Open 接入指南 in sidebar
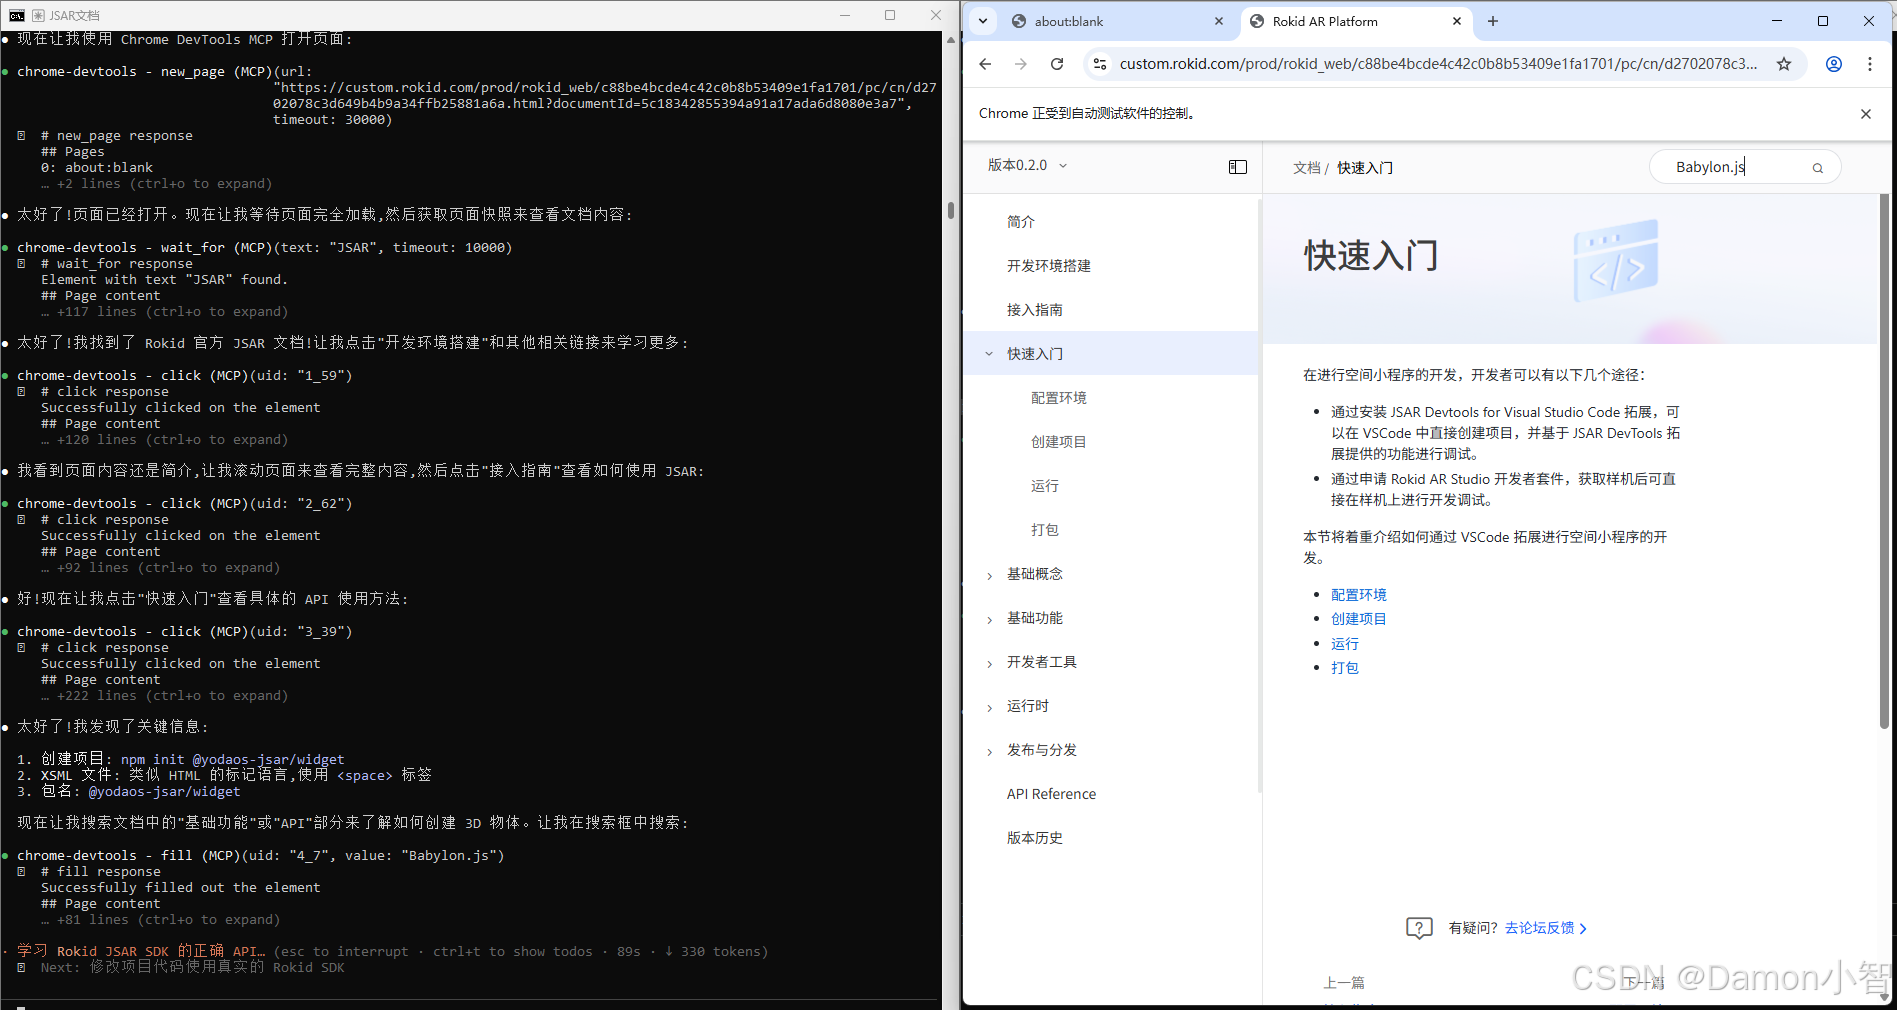Screen dimensions: 1897x1010 [1035, 310]
